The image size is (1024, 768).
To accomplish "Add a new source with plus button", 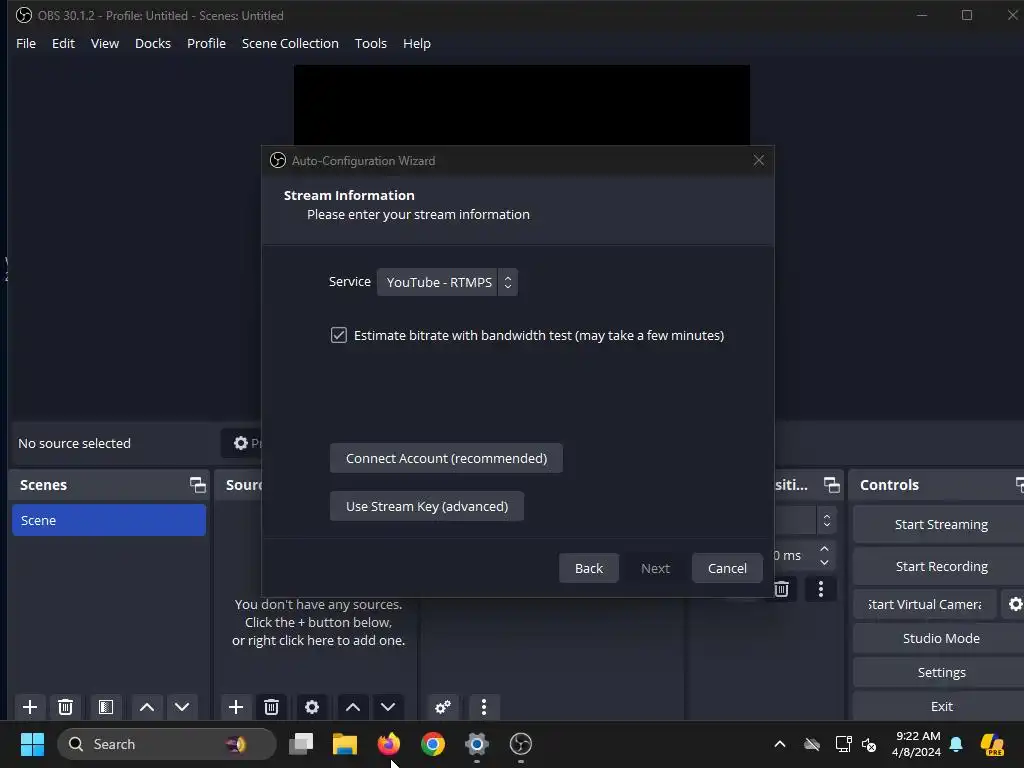I will click(x=236, y=707).
